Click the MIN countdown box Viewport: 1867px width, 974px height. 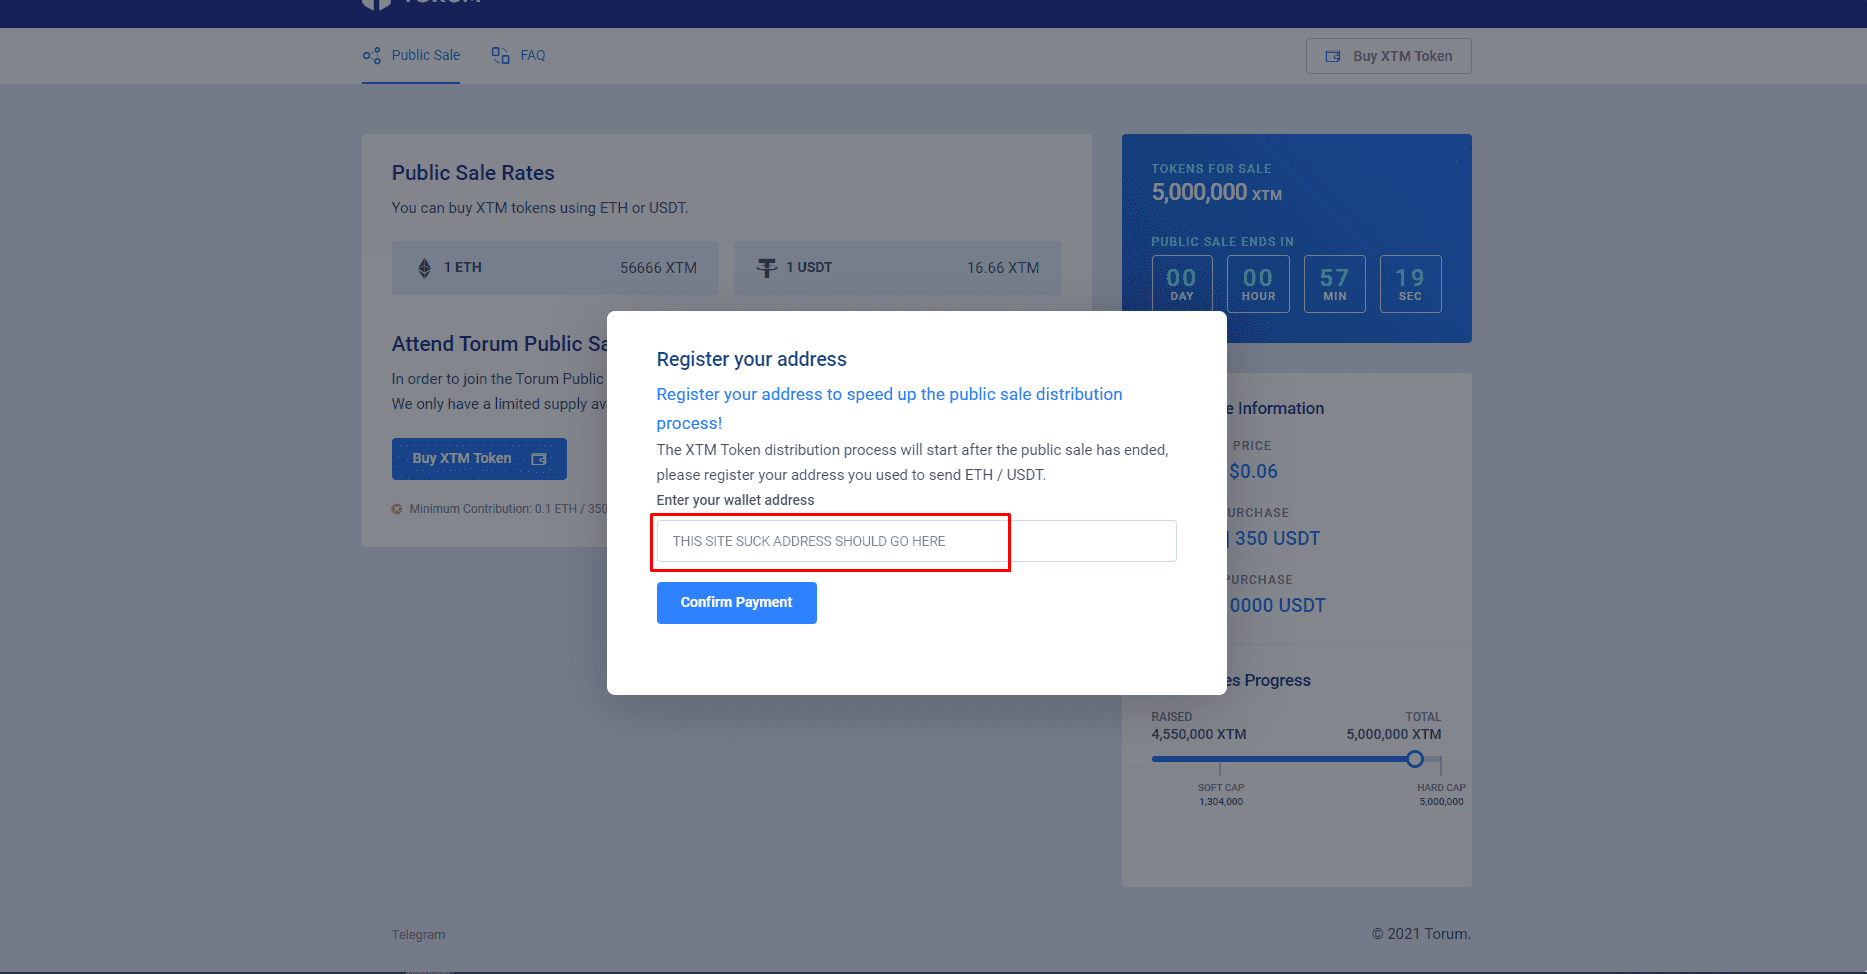pyautogui.click(x=1335, y=284)
